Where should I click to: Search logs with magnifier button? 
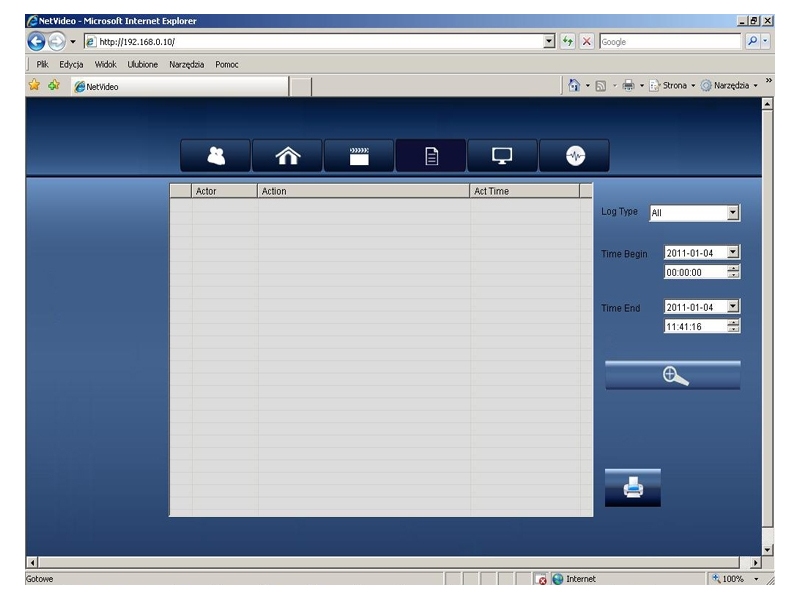tap(673, 375)
